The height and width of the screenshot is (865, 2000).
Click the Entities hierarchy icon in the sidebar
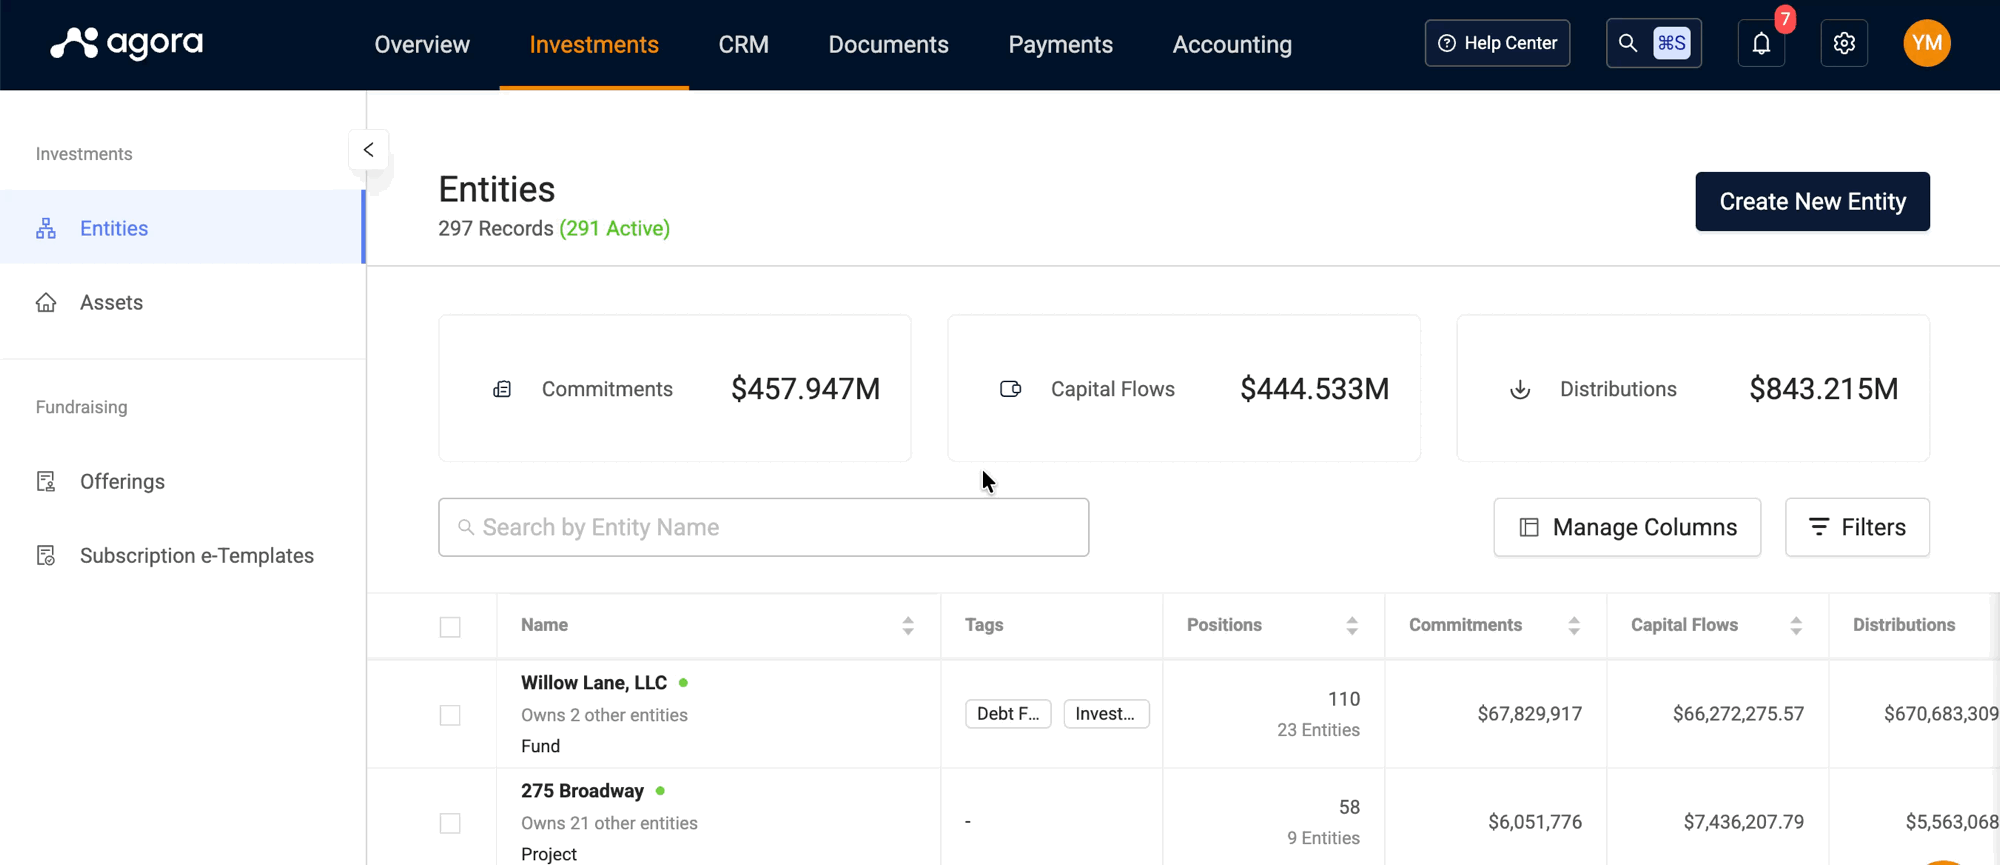46,228
